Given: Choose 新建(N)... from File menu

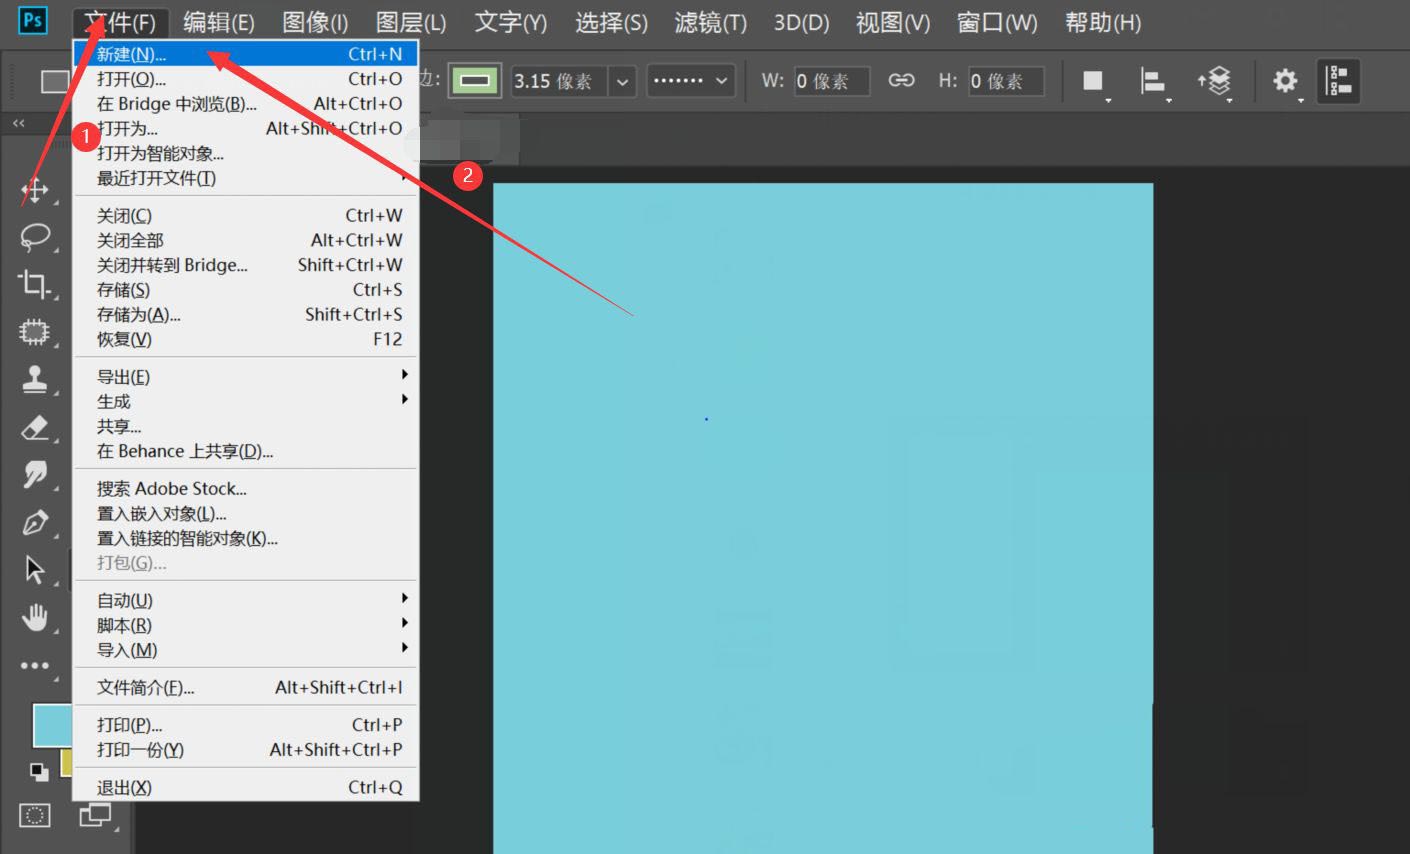Looking at the screenshot, I should point(245,54).
